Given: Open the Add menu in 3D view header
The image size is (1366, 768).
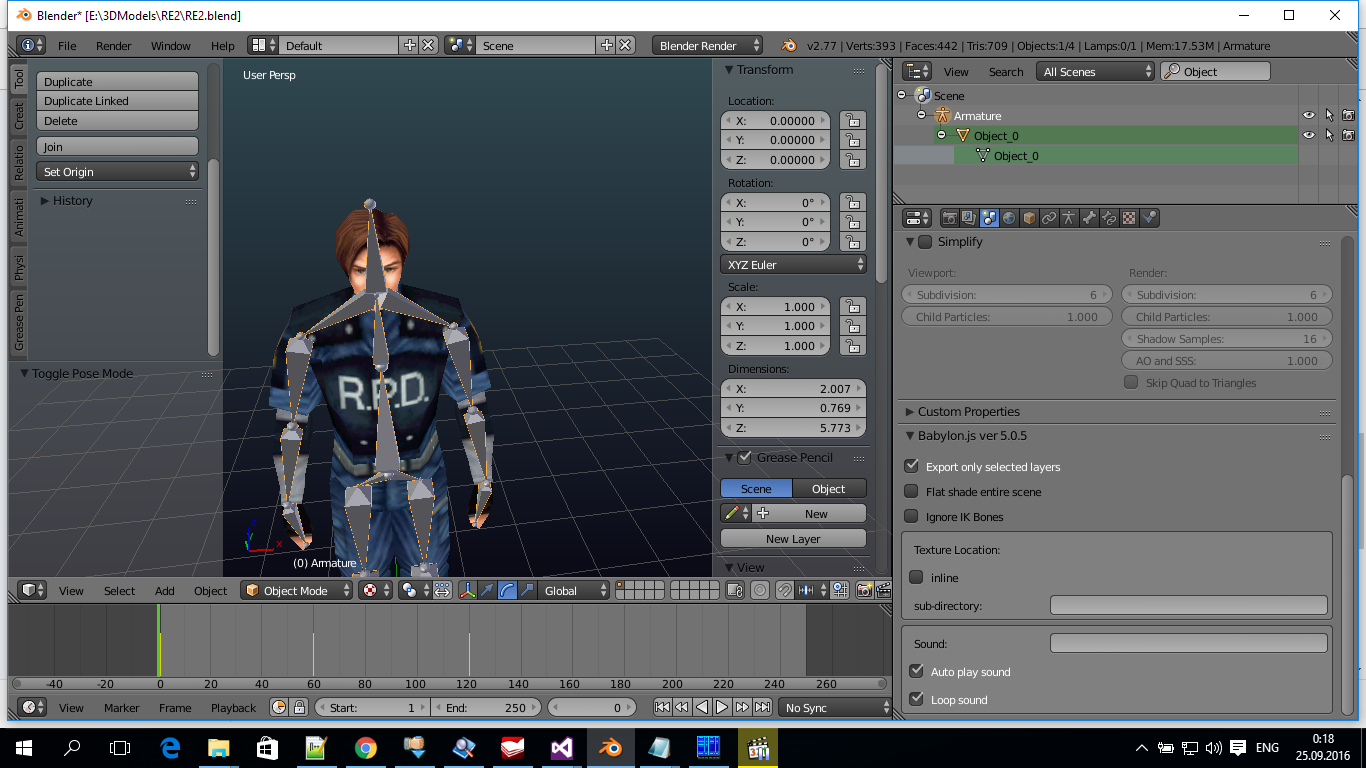Looking at the screenshot, I should click(165, 591).
